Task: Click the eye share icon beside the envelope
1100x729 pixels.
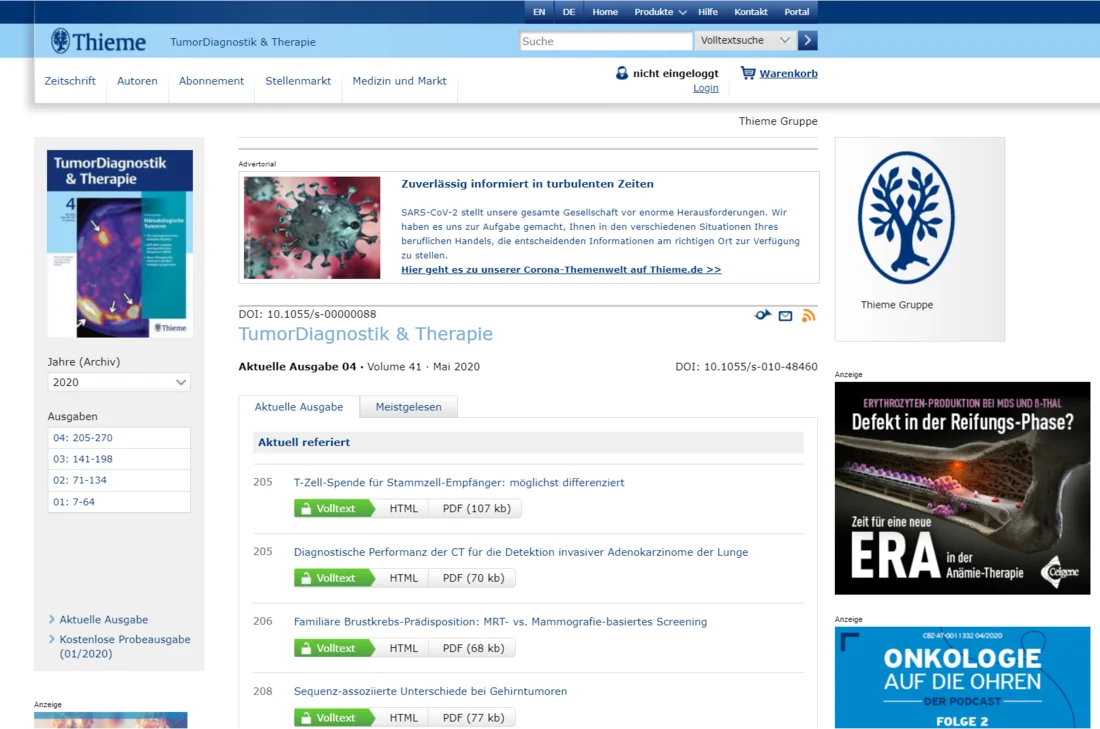Action: coord(762,314)
